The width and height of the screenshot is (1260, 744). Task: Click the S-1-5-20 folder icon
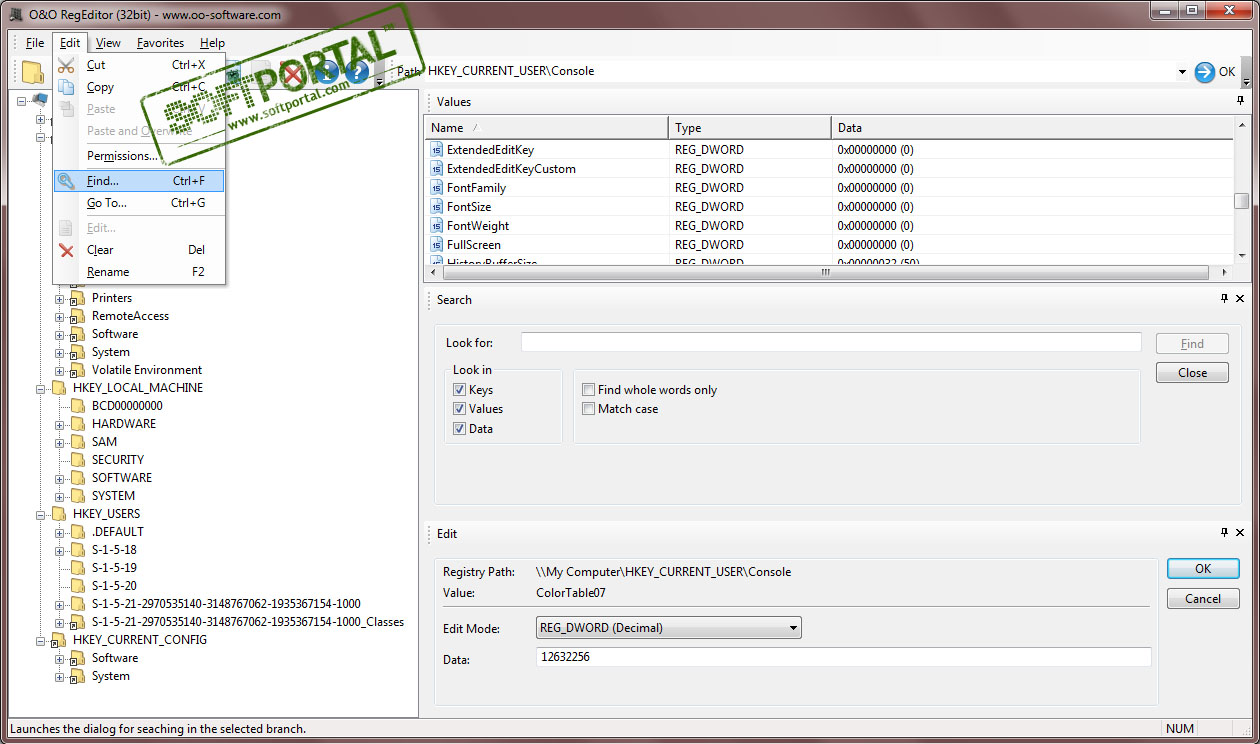pyautogui.click(x=78, y=586)
